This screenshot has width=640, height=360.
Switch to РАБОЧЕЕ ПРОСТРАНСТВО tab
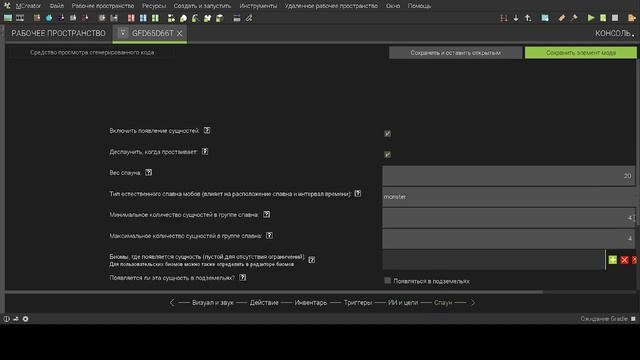pyautogui.click(x=58, y=33)
